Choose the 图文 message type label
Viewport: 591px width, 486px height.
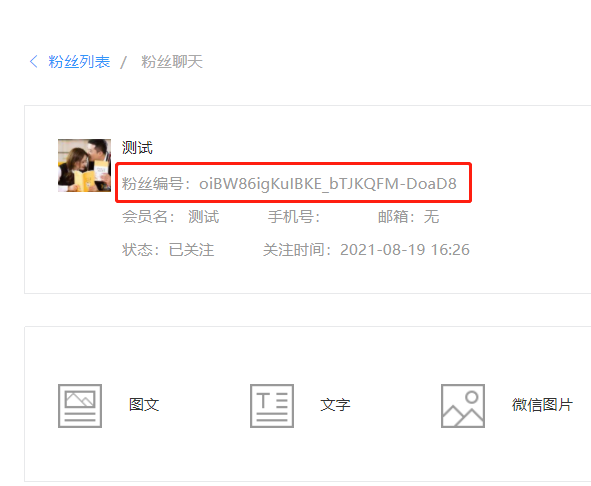click(x=144, y=405)
